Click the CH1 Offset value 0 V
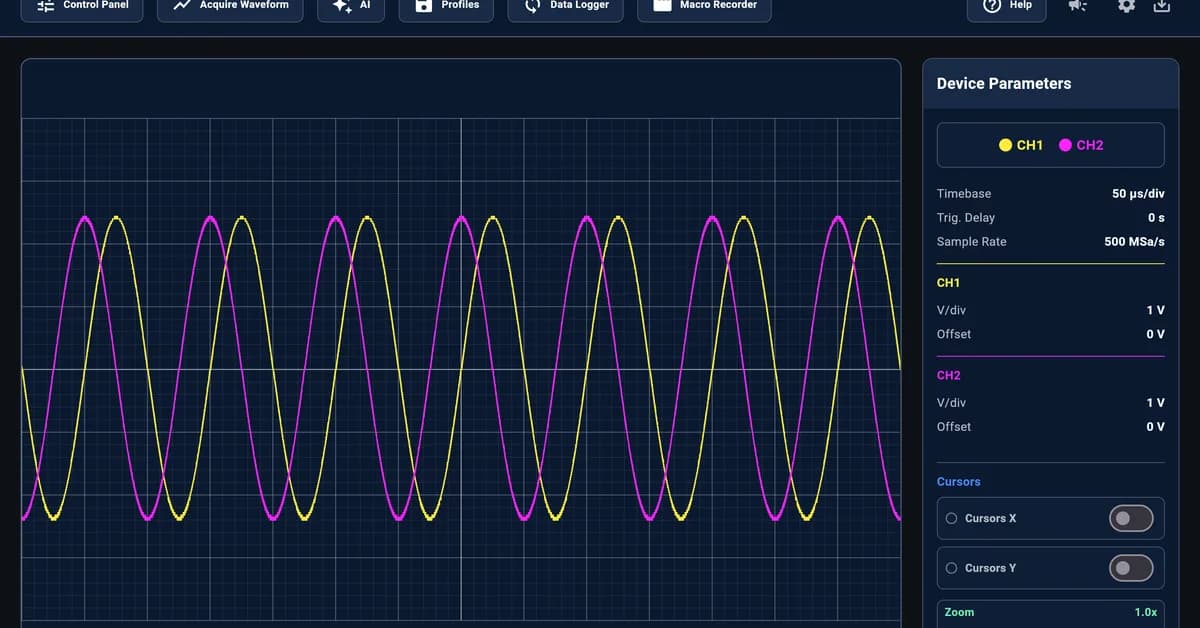The width and height of the screenshot is (1200, 628). click(x=1155, y=334)
